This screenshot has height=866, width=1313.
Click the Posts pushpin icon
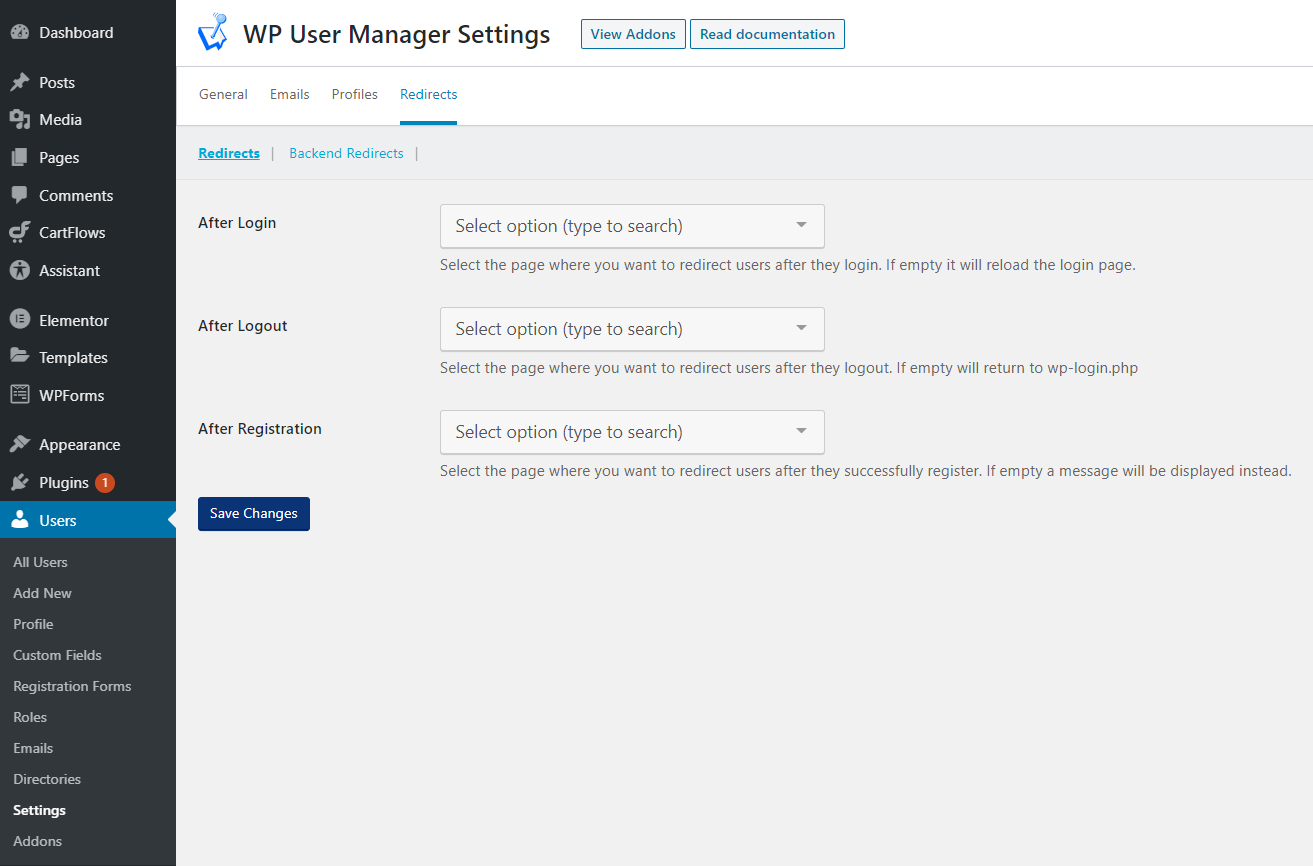tap(20, 82)
